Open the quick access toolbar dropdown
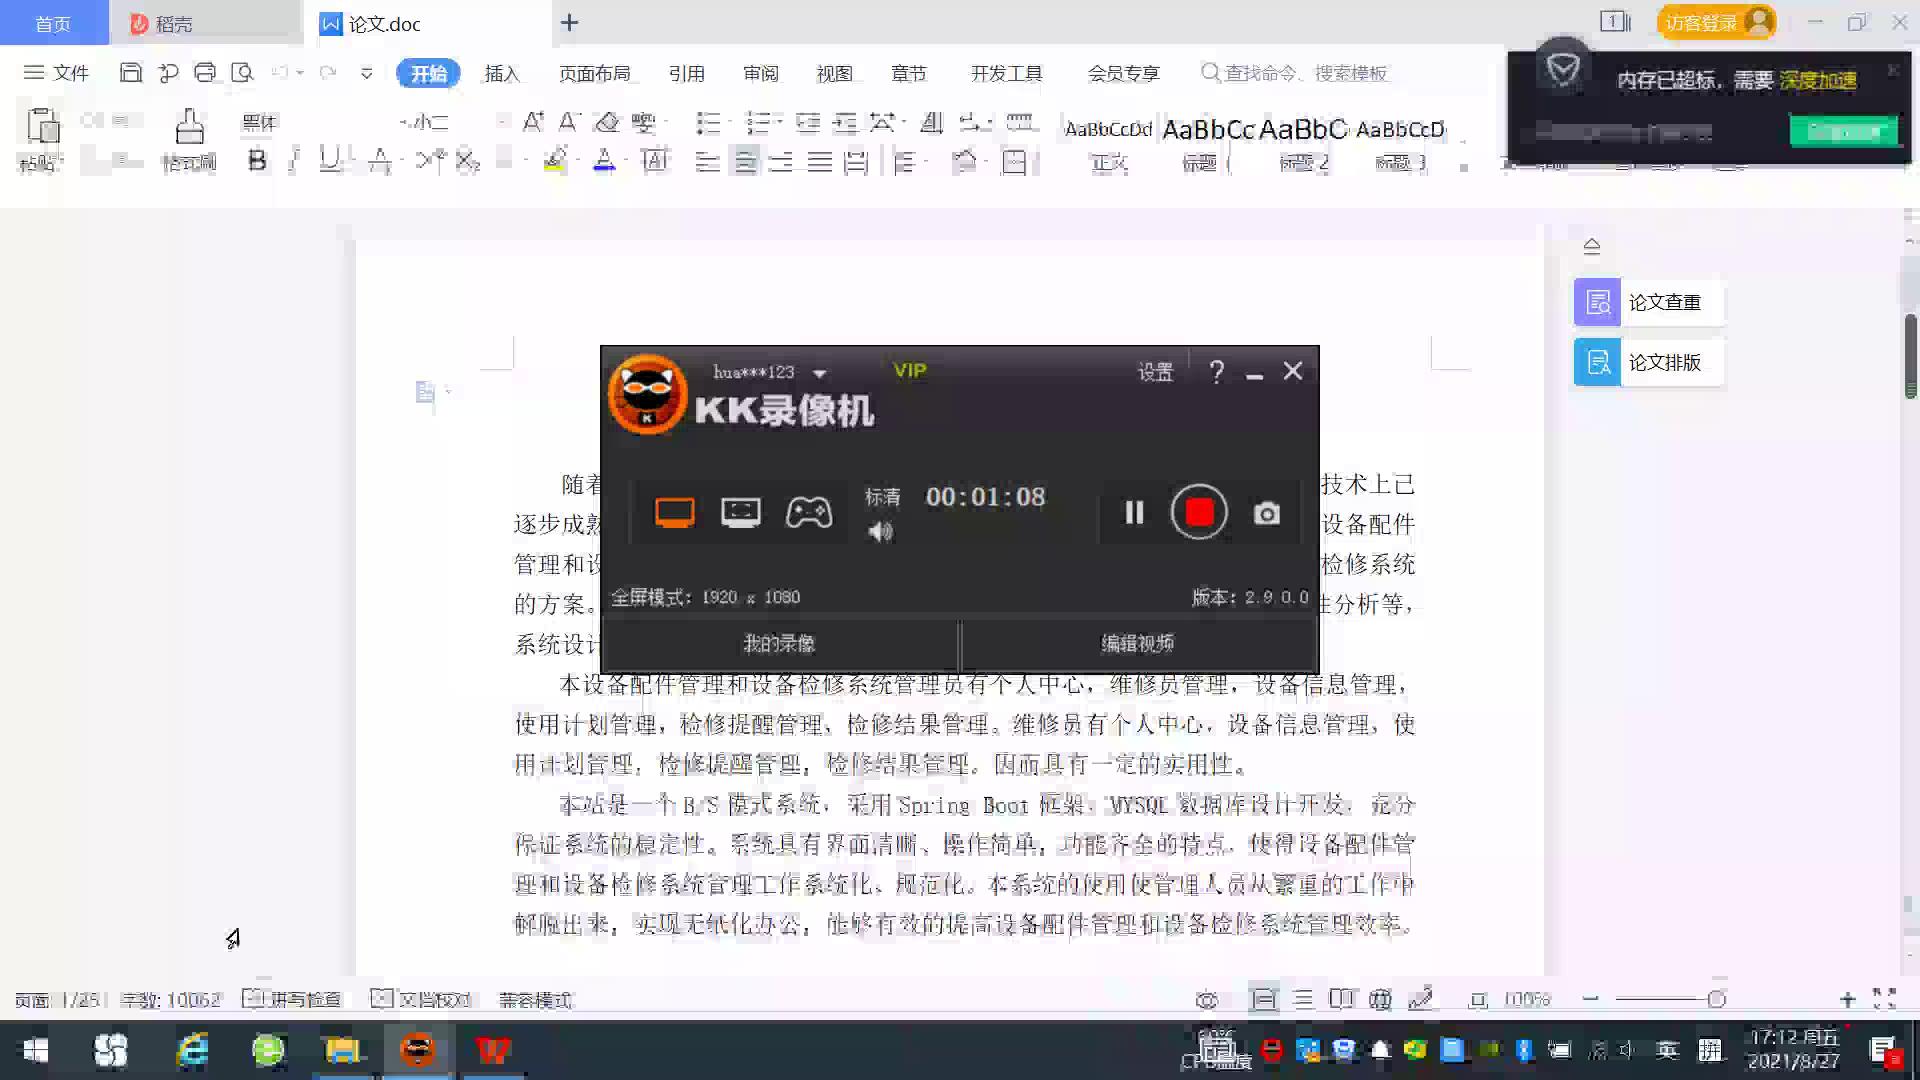 (x=367, y=73)
